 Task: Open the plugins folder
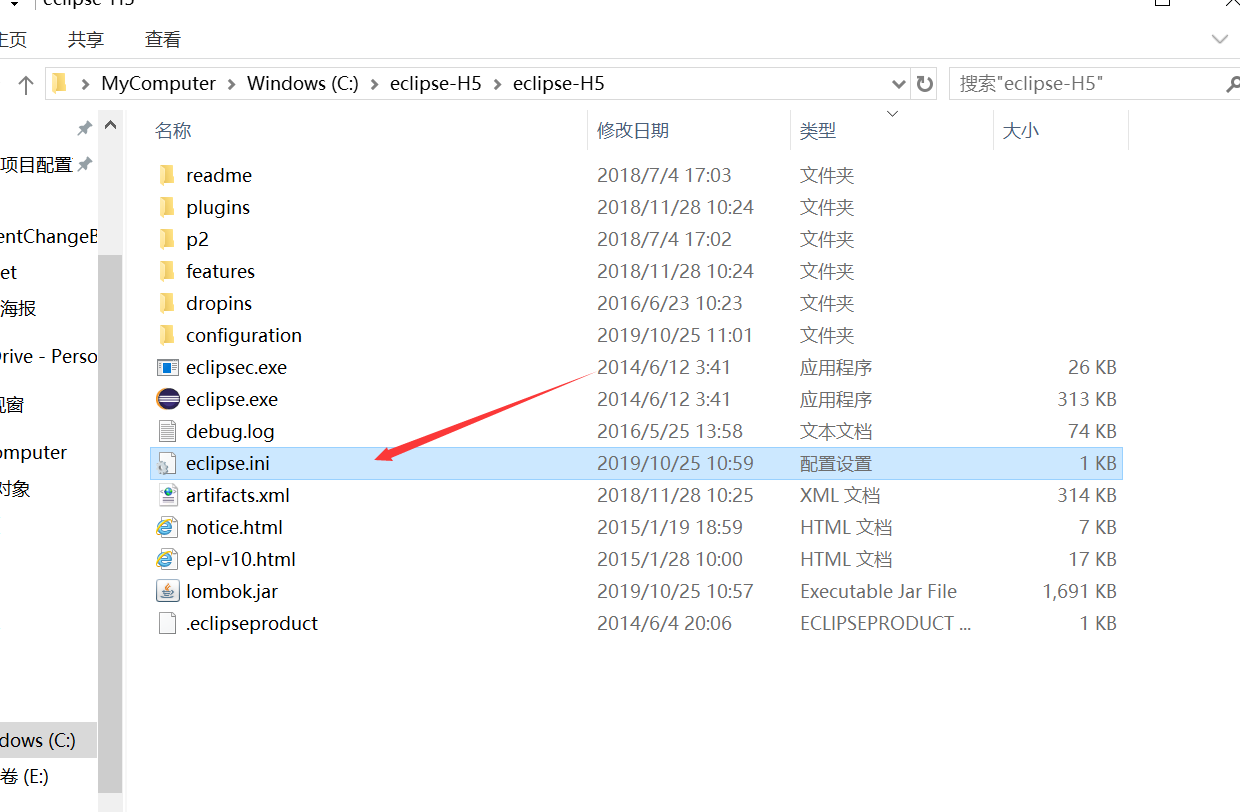point(217,207)
